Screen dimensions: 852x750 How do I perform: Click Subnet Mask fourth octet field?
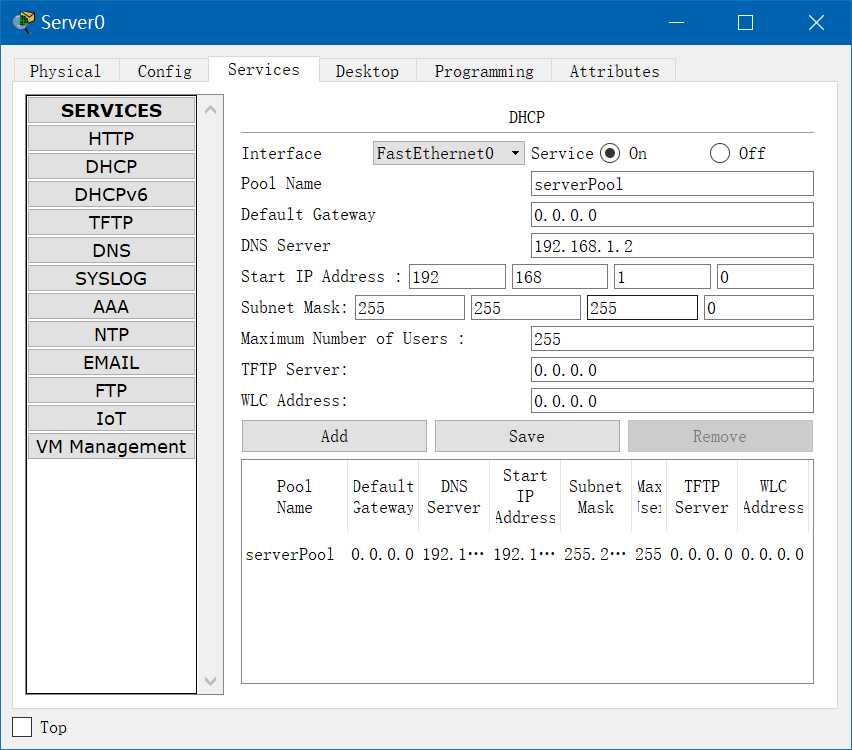(x=759, y=308)
